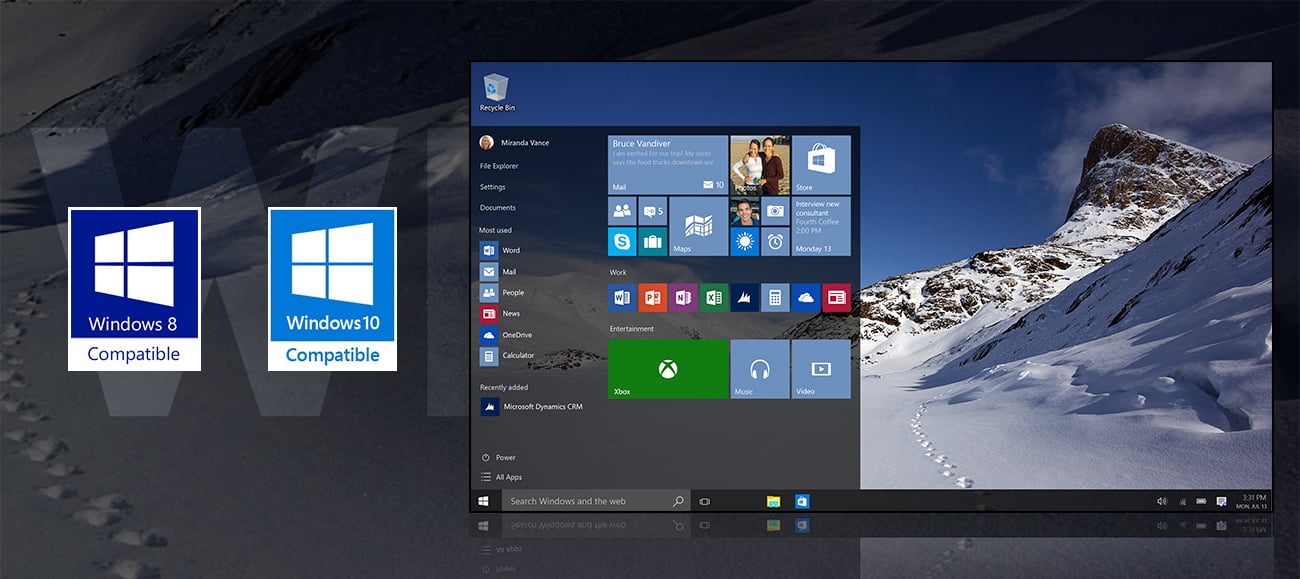Launch Word from Most used list

pyautogui.click(x=500, y=250)
